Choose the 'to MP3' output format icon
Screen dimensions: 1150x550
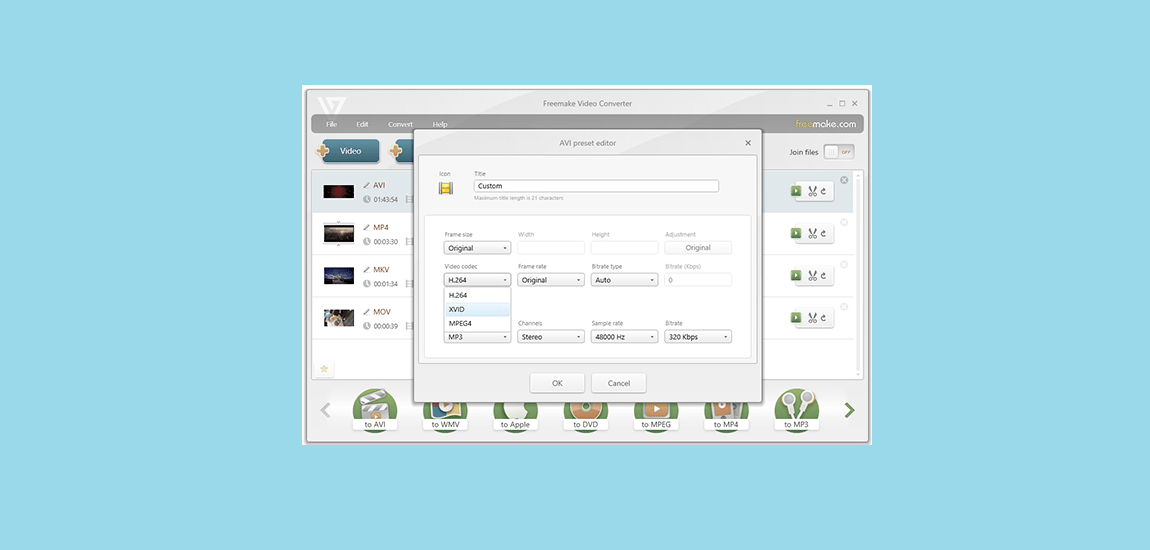(x=796, y=411)
